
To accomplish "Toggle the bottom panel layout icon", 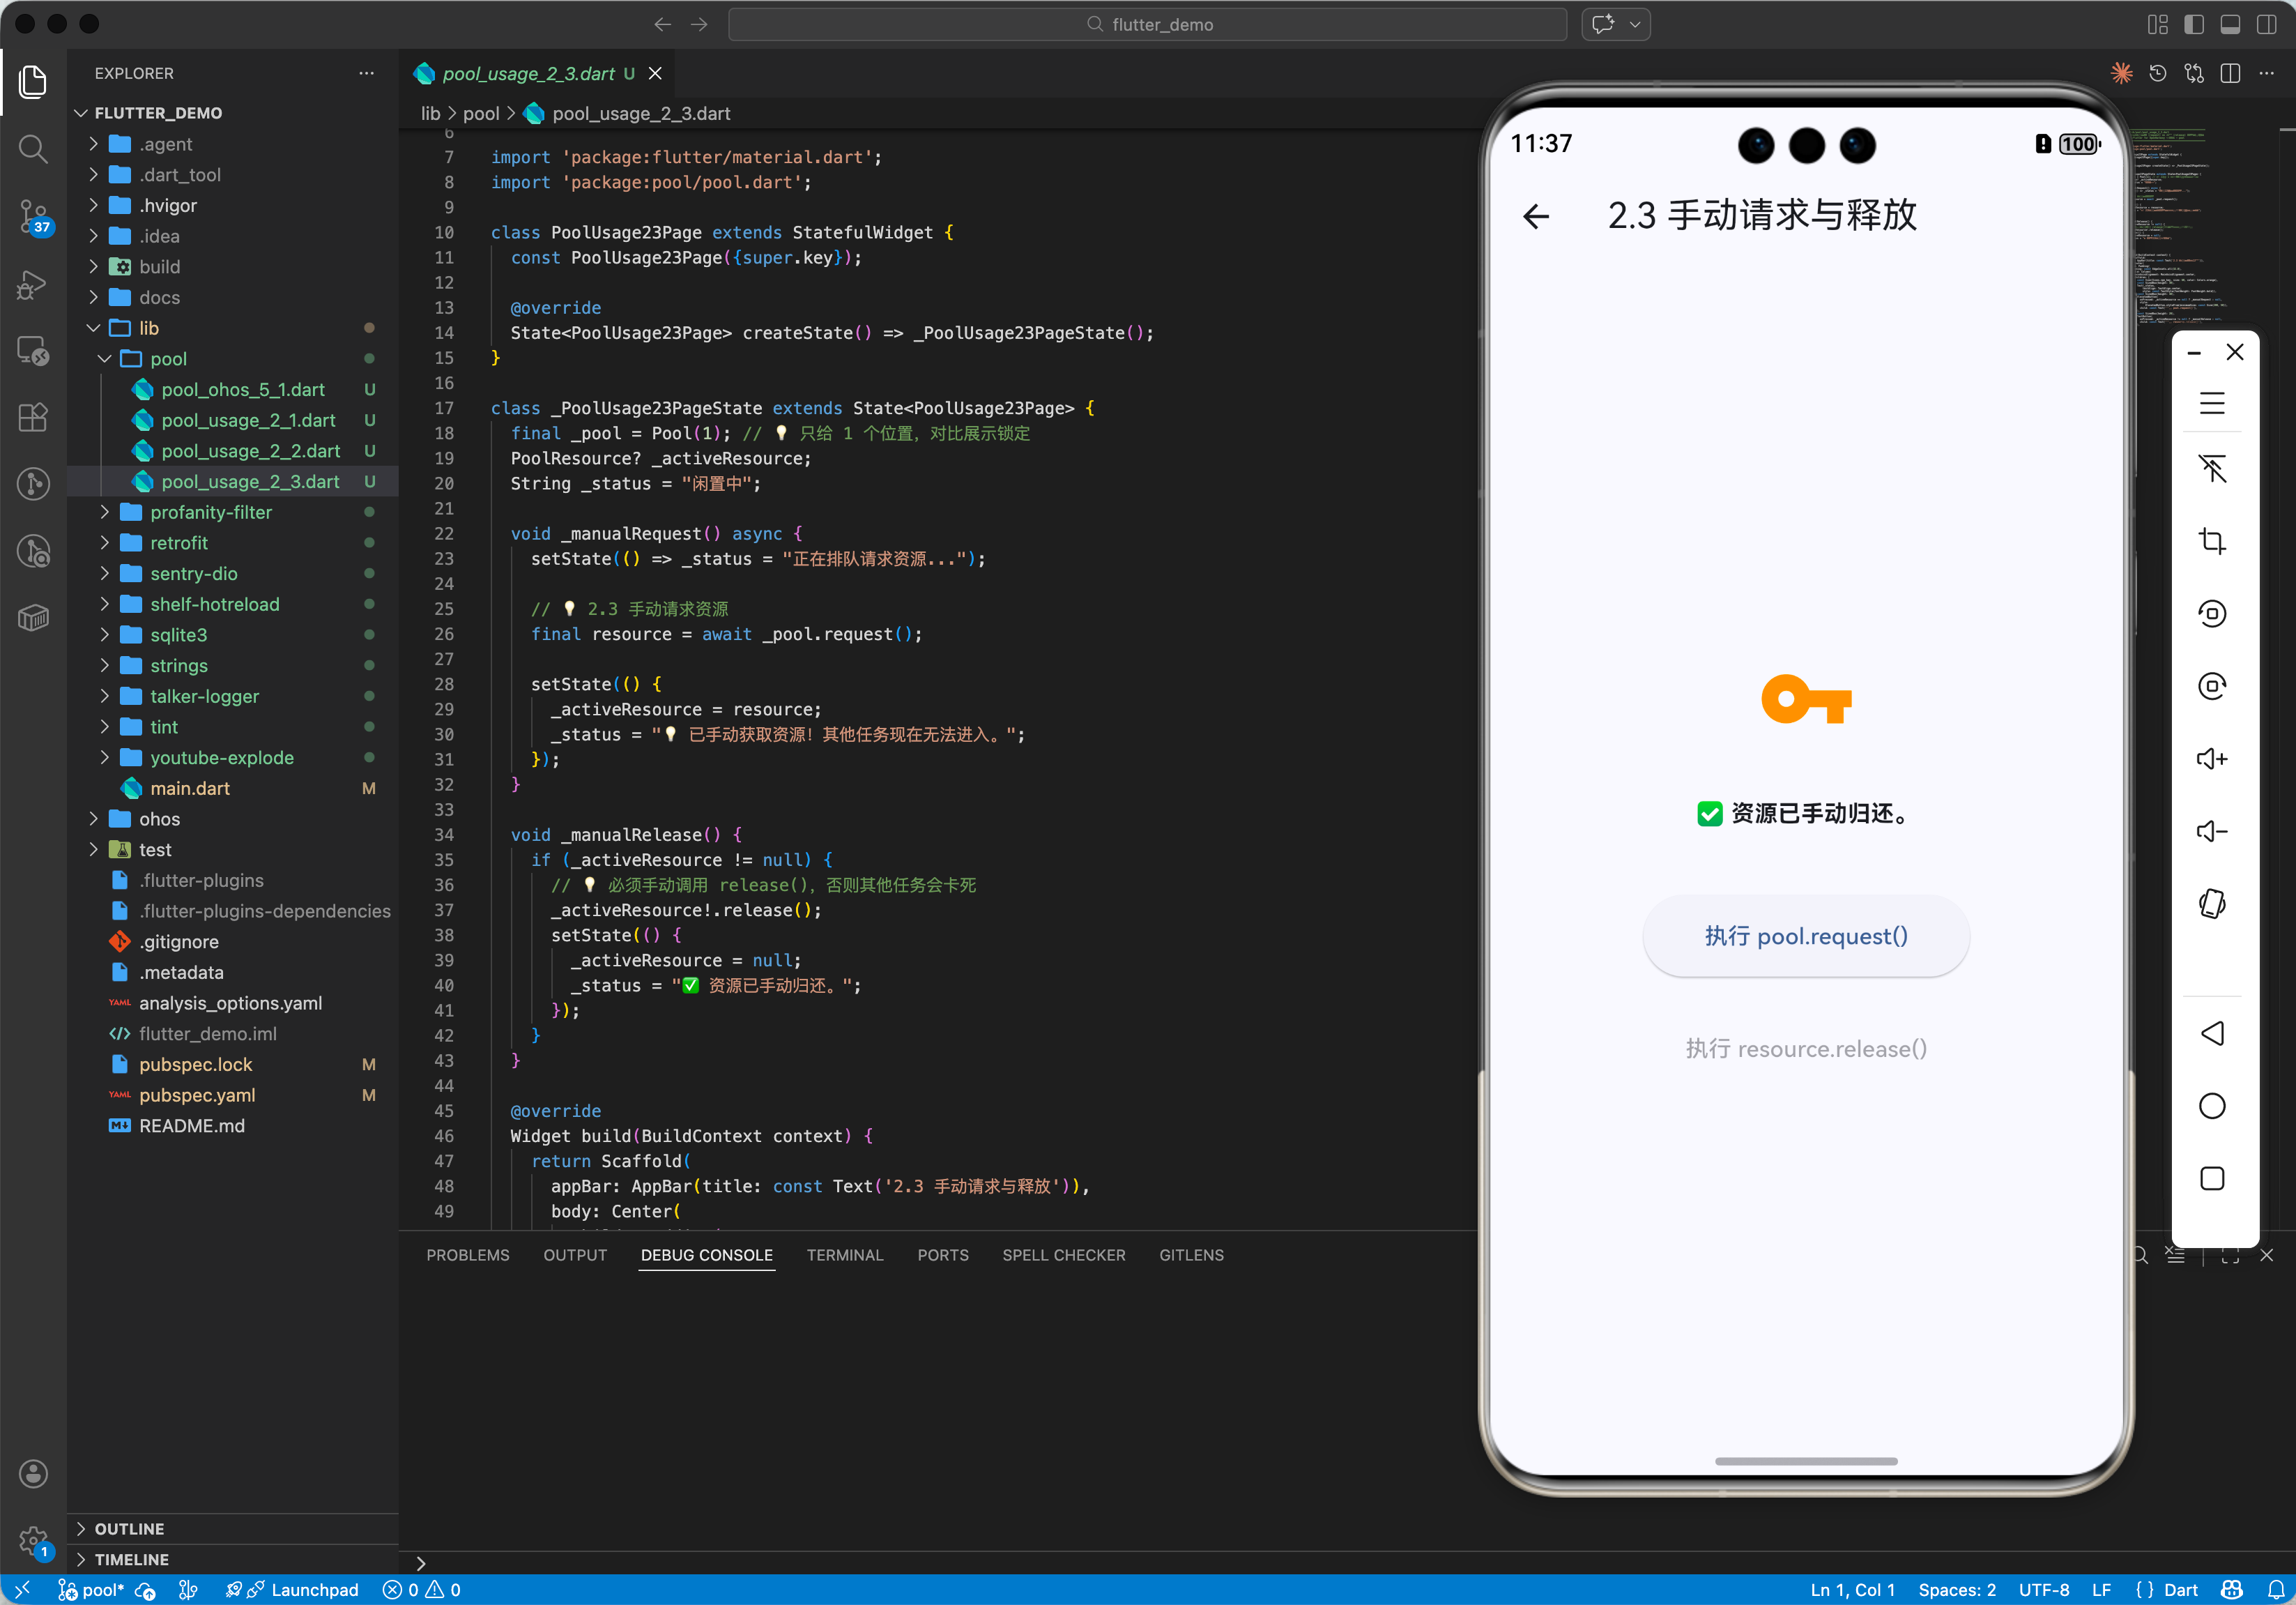I will (2230, 24).
